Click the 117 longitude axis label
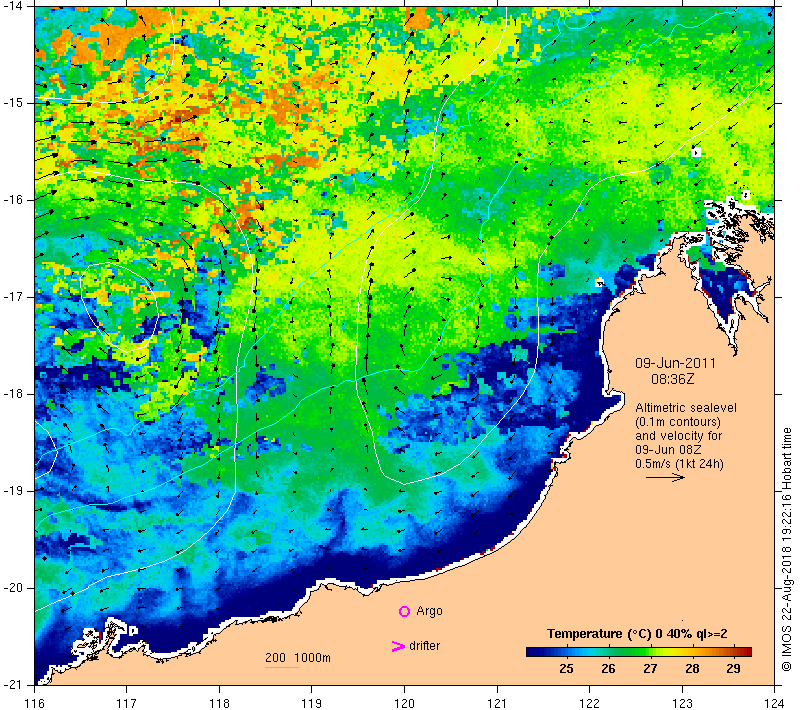Image resolution: width=800 pixels, height=710 pixels. (127, 703)
